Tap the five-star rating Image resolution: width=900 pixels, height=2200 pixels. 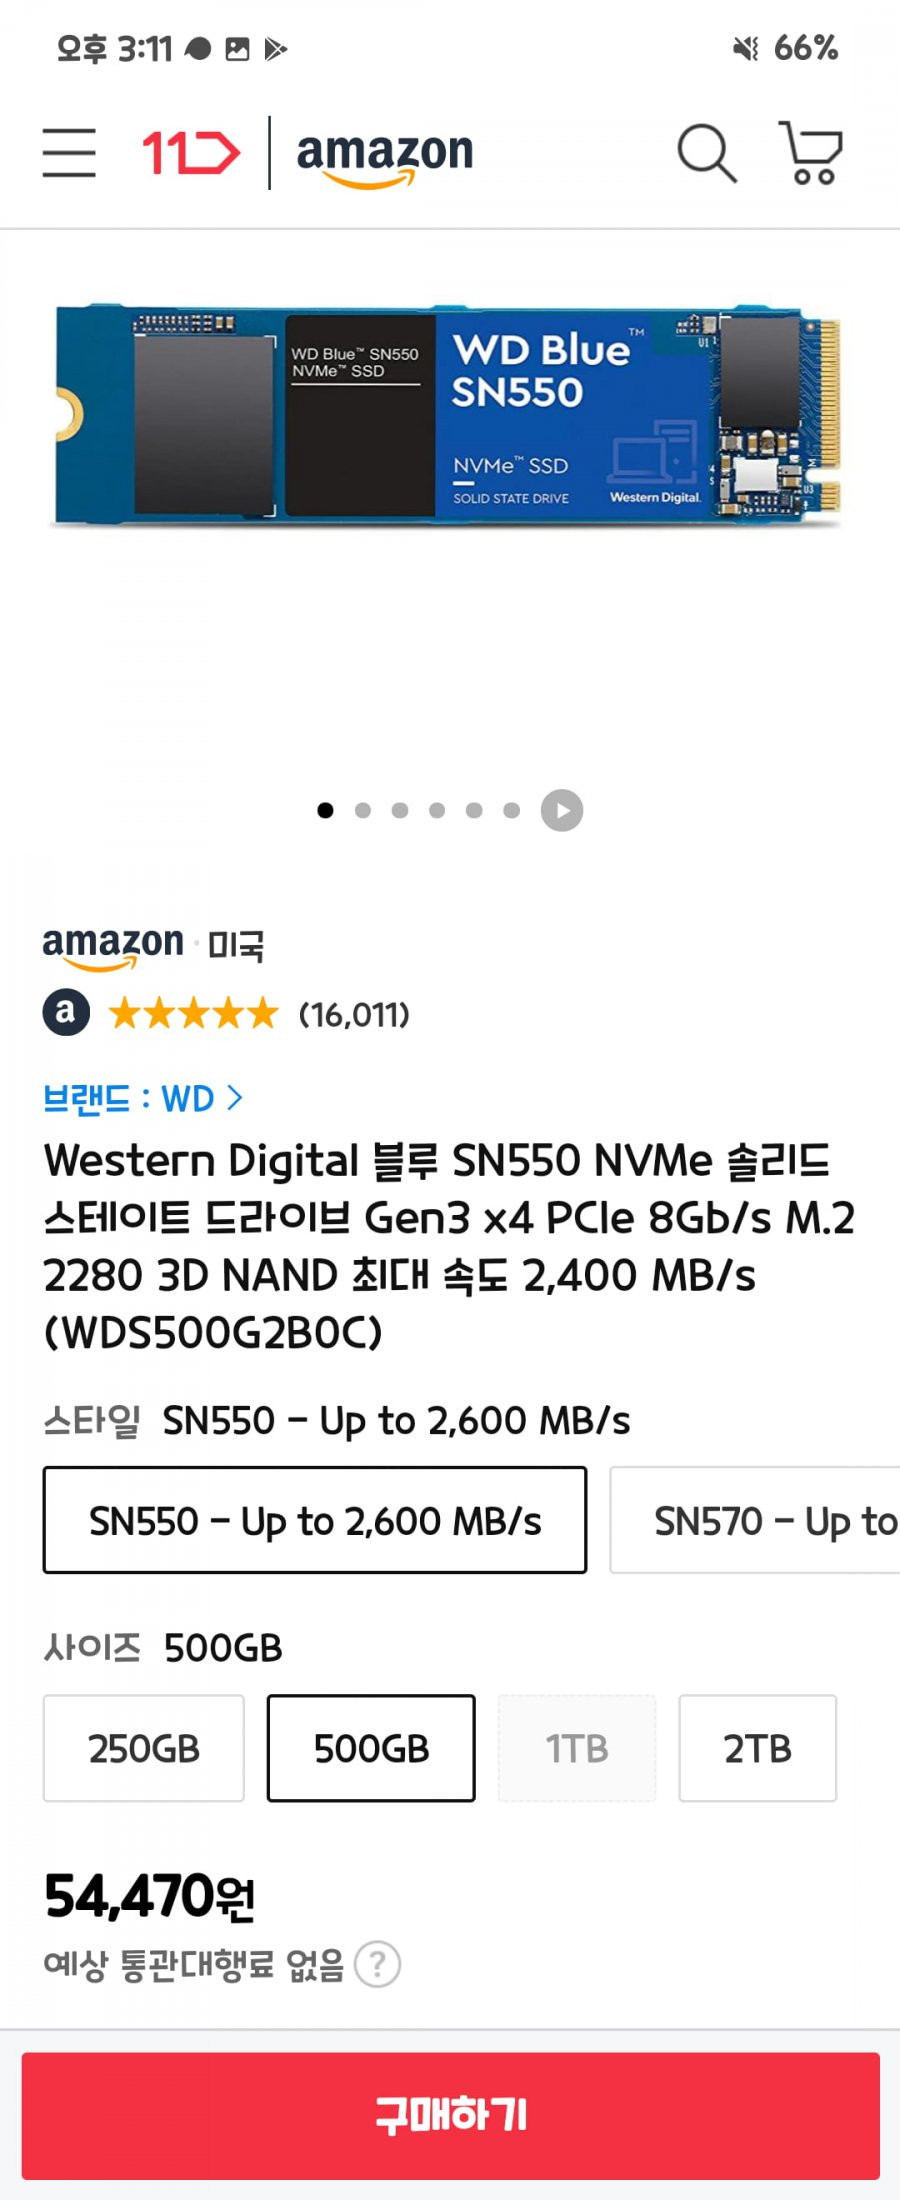coord(194,1013)
